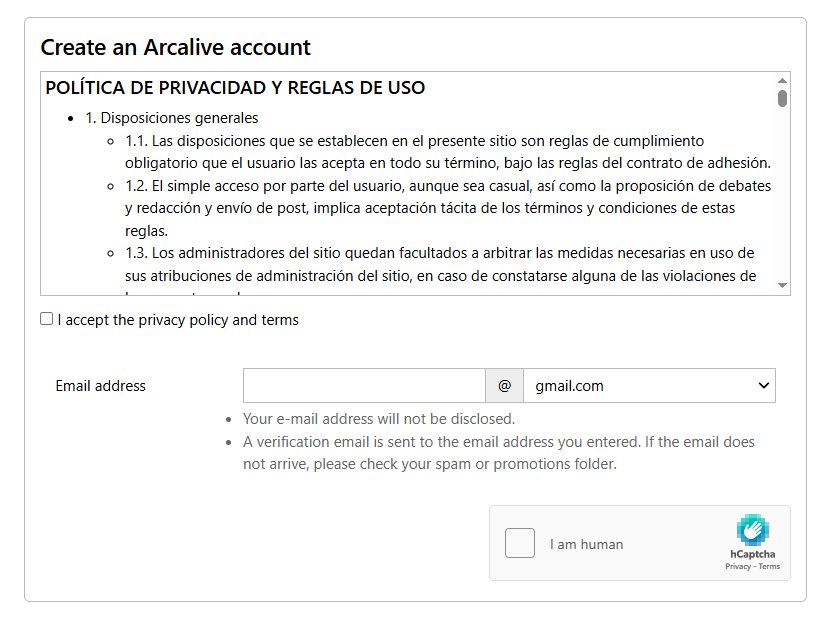This screenshot has height=619, width=829.
Task: Open hCaptcha Terms link
Action: (769, 566)
